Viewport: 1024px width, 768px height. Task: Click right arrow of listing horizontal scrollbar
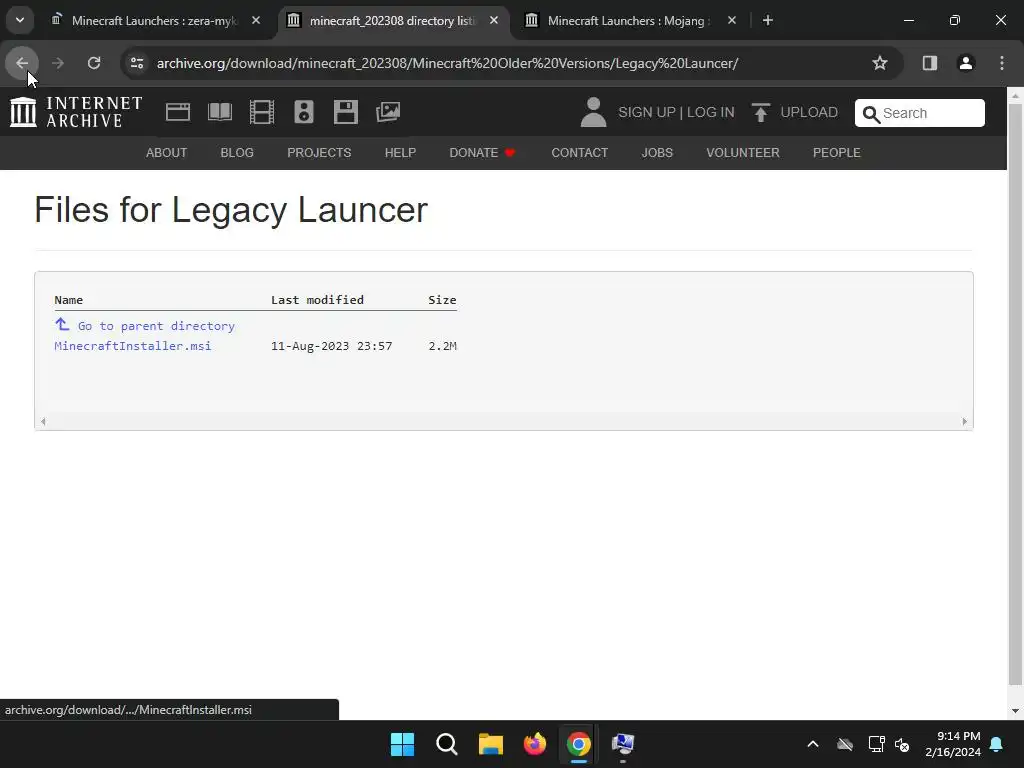click(965, 421)
